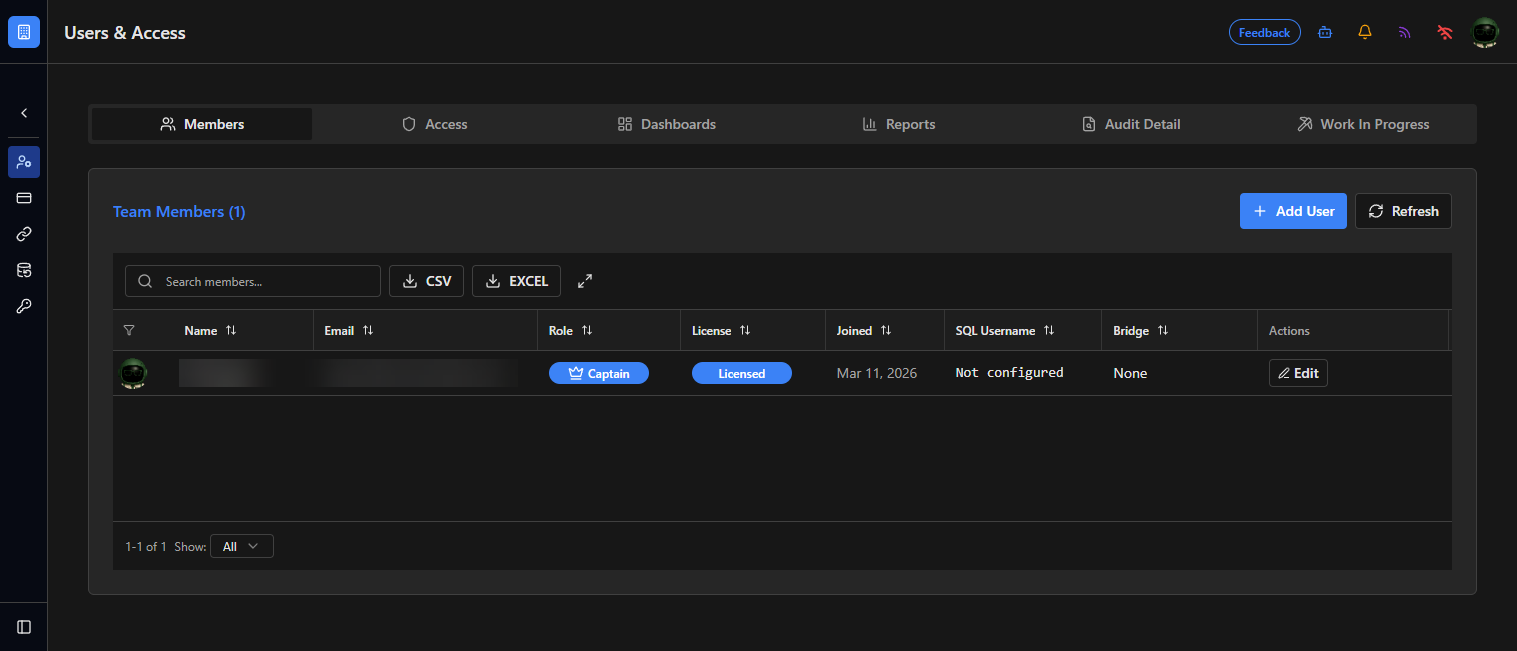Viewport: 1517px width, 651px height.
Task: Toggle the sidebar panel at bottom left
Action: 24,627
